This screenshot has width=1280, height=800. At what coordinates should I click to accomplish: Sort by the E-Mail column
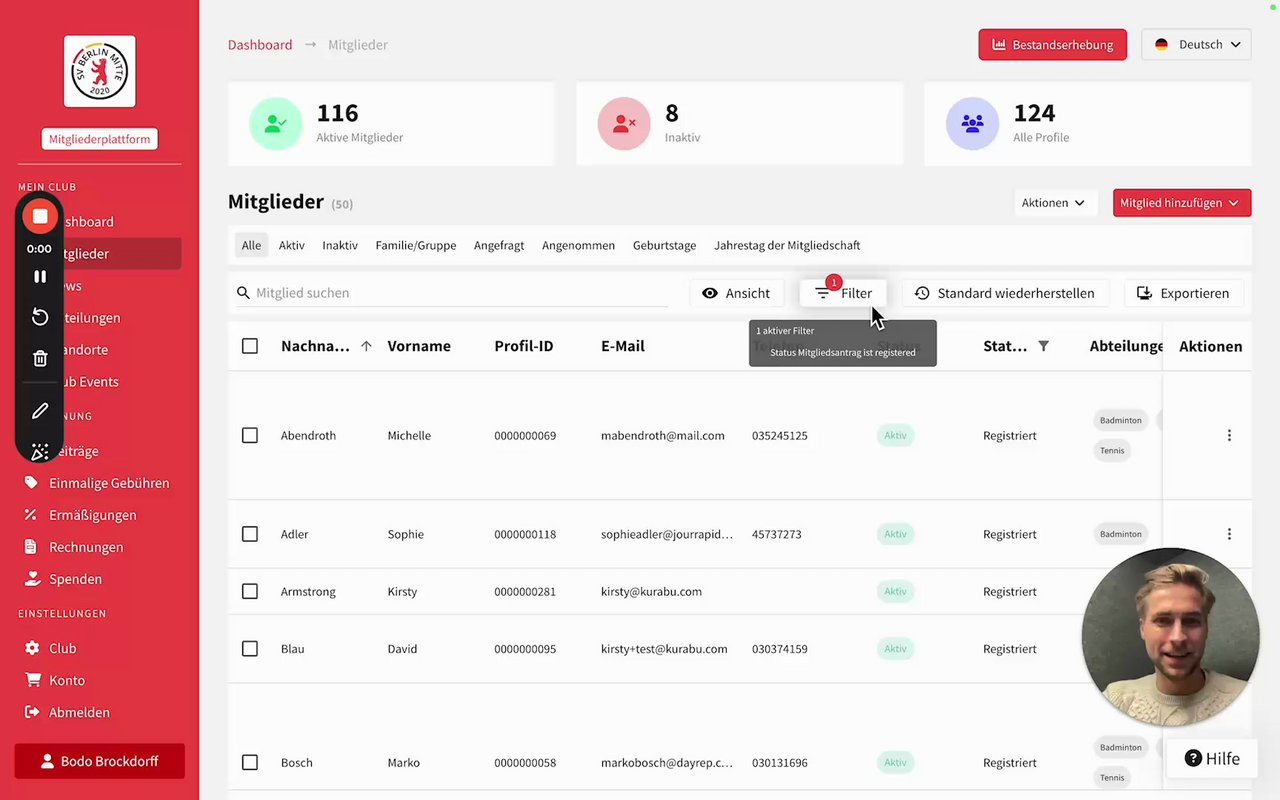click(x=623, y=346)
